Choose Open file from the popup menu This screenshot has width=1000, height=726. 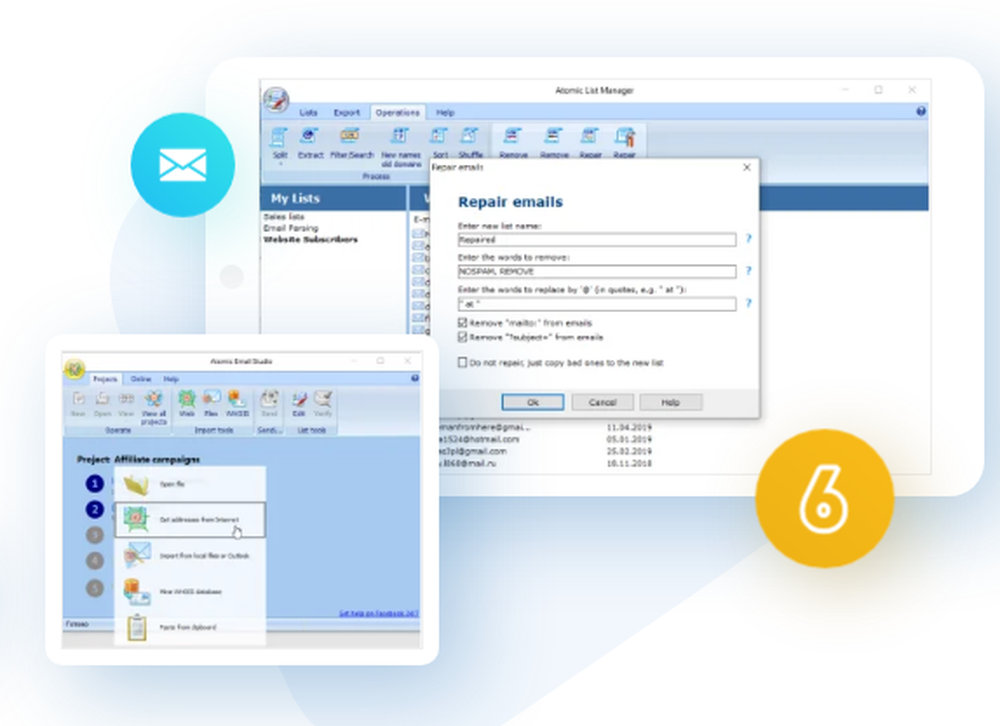190,484
